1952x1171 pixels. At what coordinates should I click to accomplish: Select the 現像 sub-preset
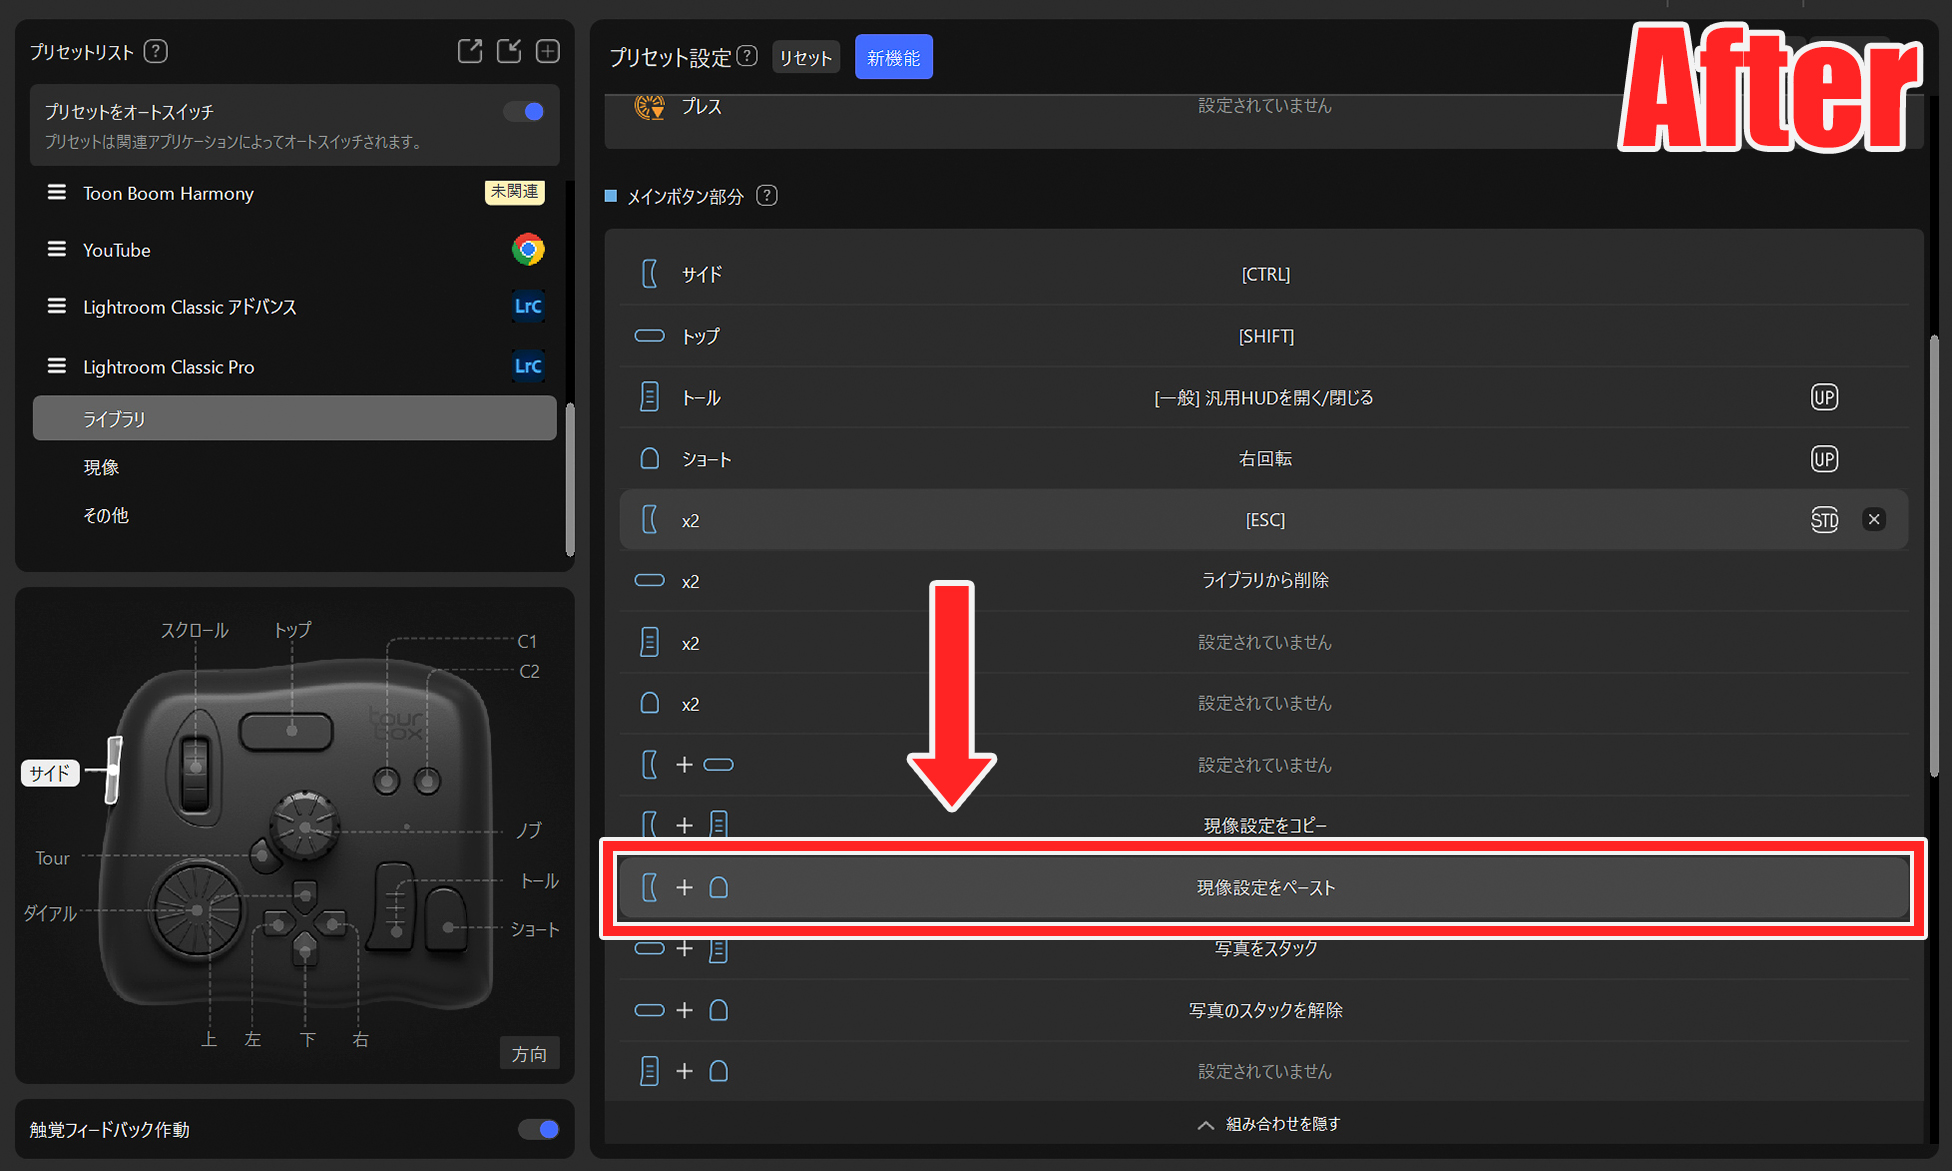coord(101,467)
